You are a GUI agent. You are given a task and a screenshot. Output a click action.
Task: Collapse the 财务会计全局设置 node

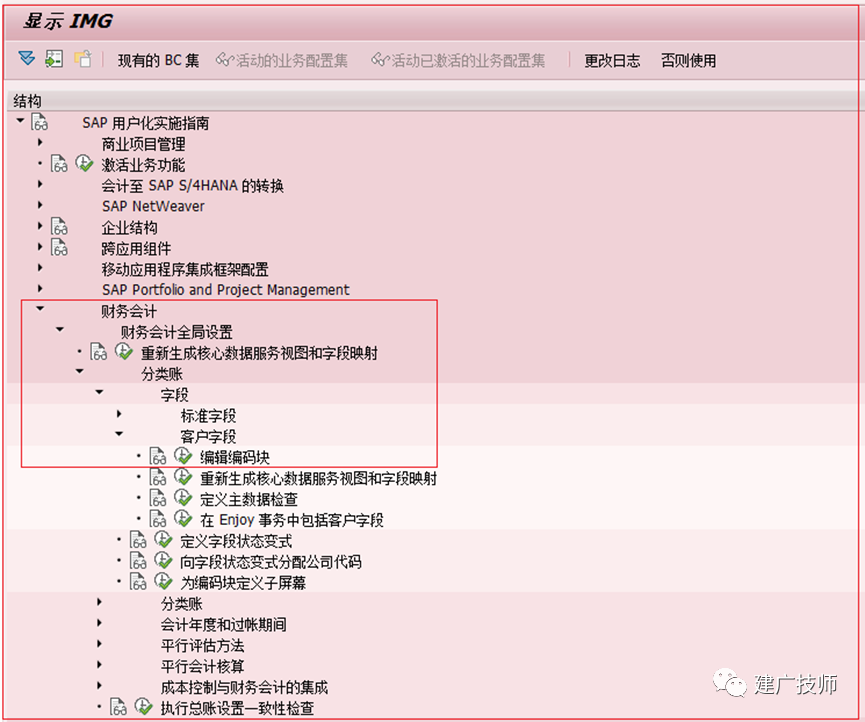(60, 329)
